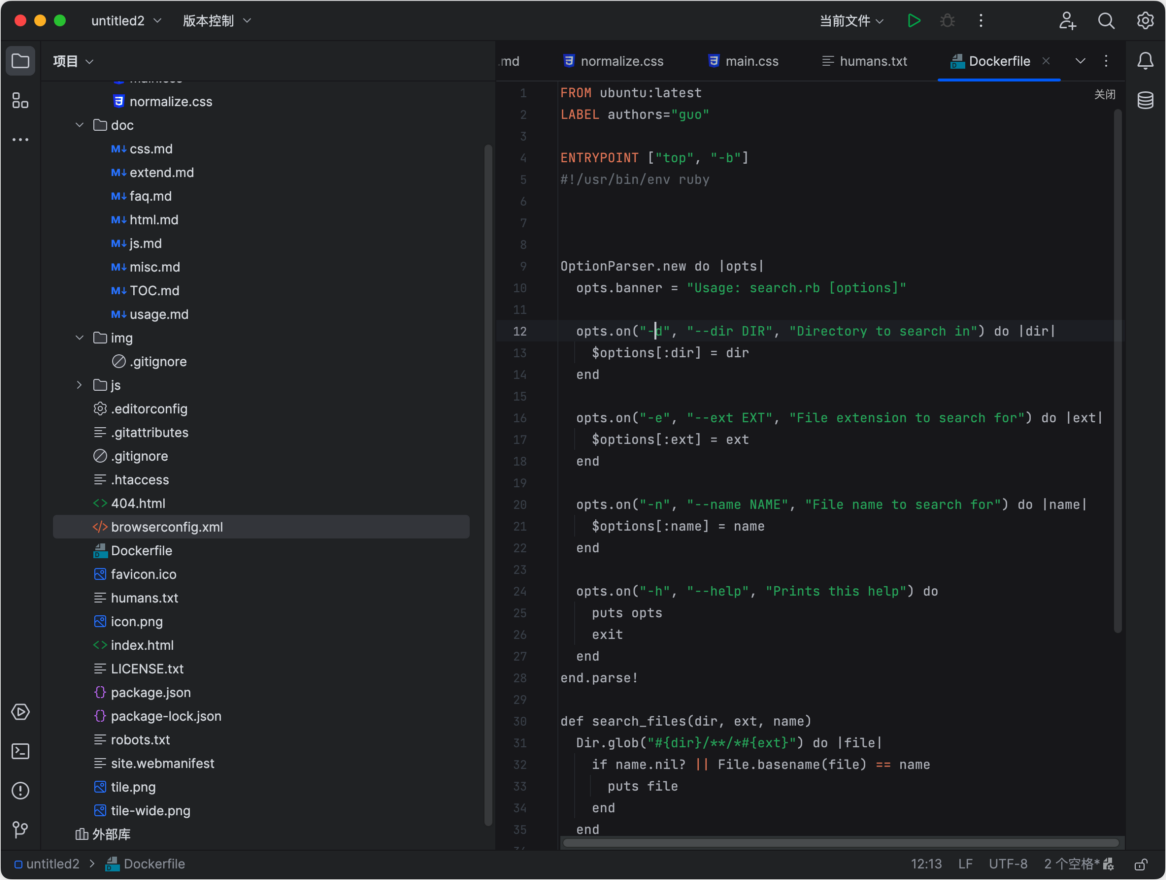The image size is (1166, 880).
Task: Switch to the humans.txt tab
Action: (x=864, y=61)
